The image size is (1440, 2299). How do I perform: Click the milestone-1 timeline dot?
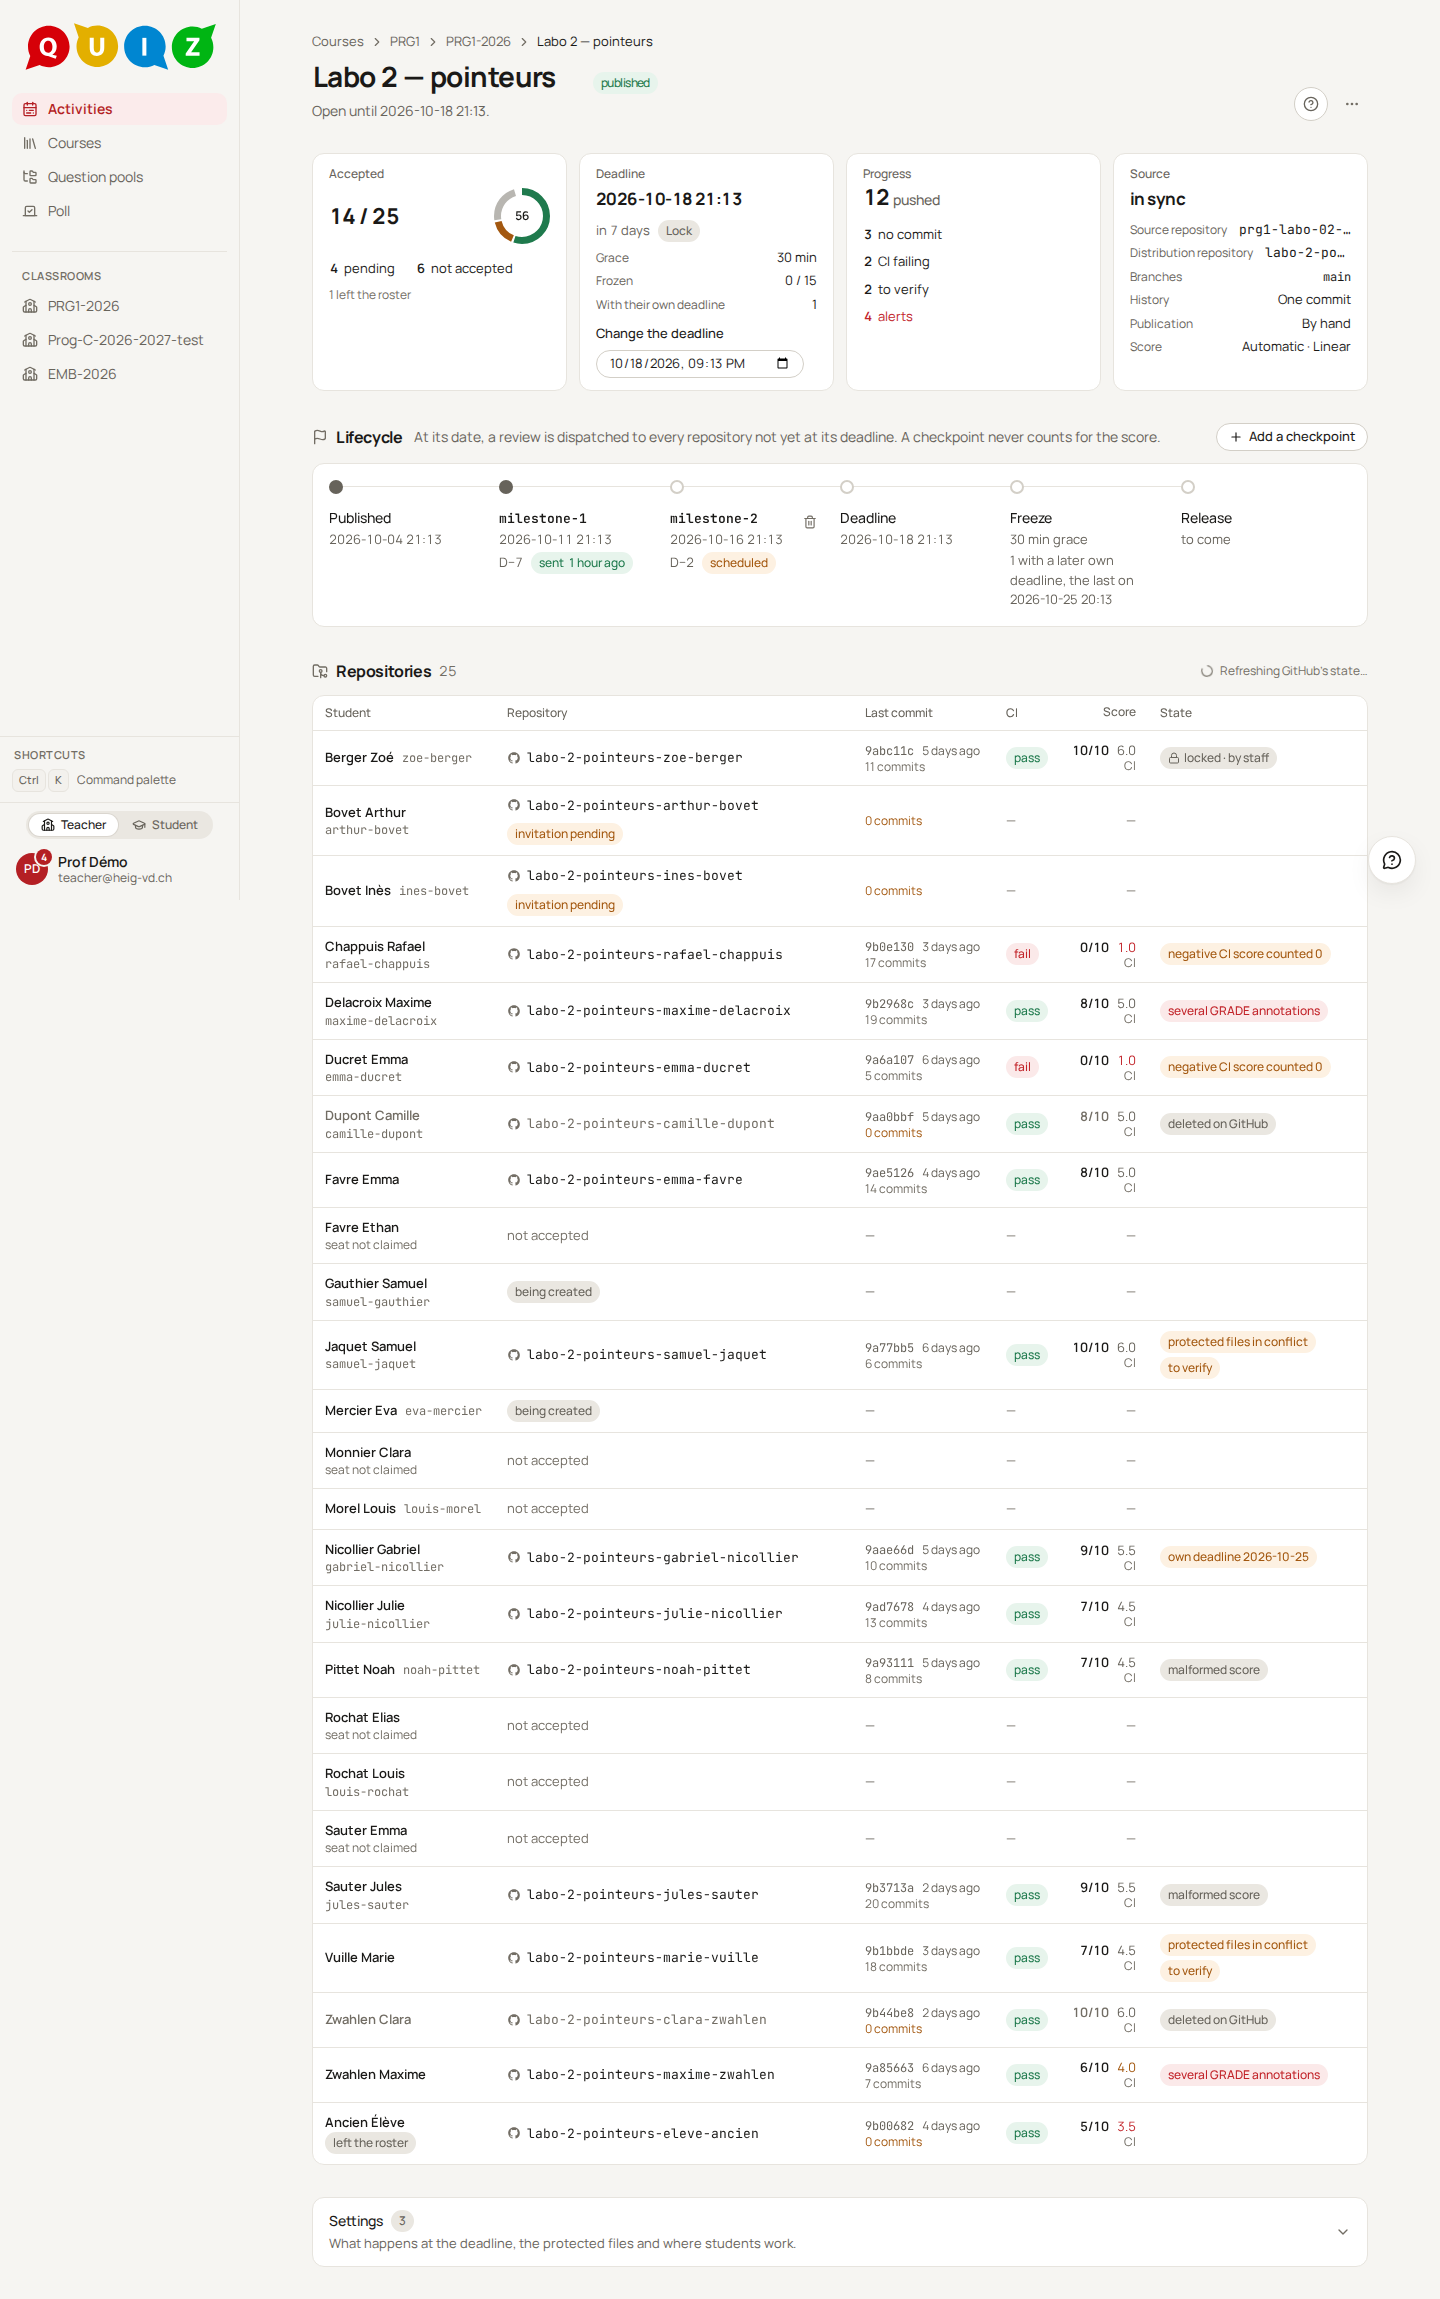click(506, 487)
